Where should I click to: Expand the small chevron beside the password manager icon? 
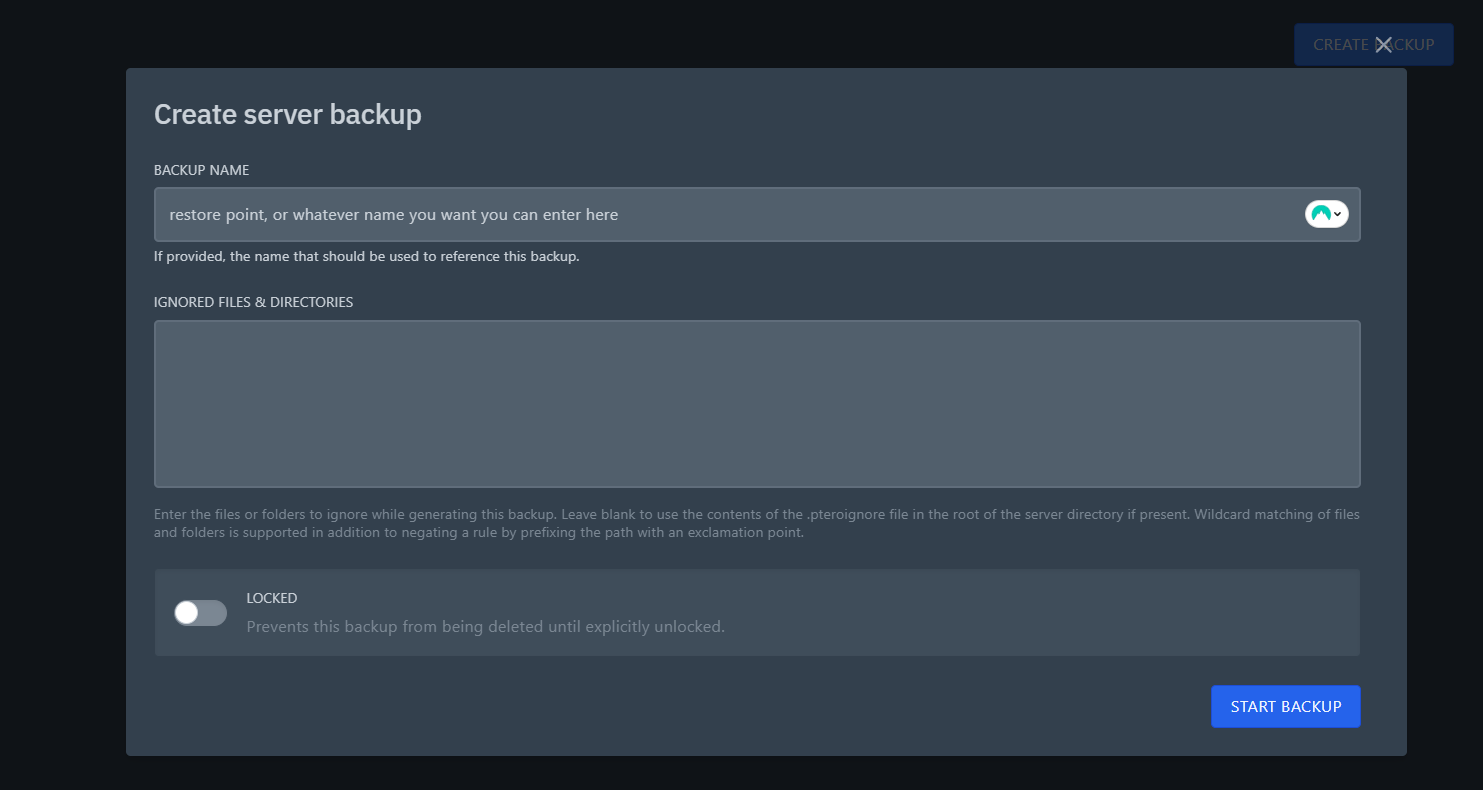pyautogui.click(x=1338, y=214)
